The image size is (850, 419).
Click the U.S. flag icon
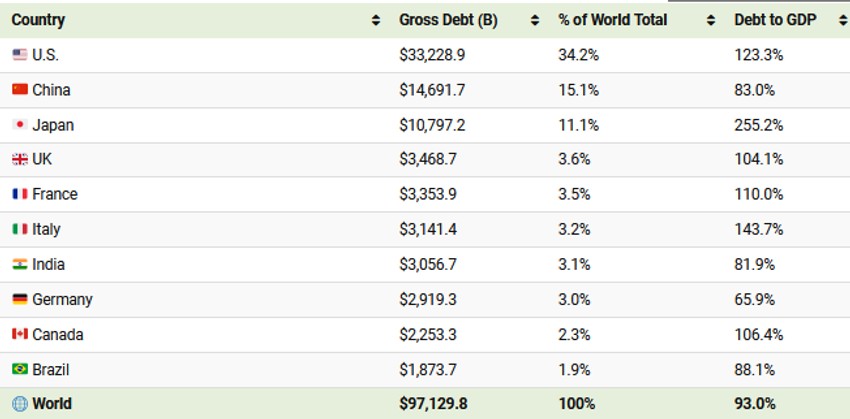[20, 55]
